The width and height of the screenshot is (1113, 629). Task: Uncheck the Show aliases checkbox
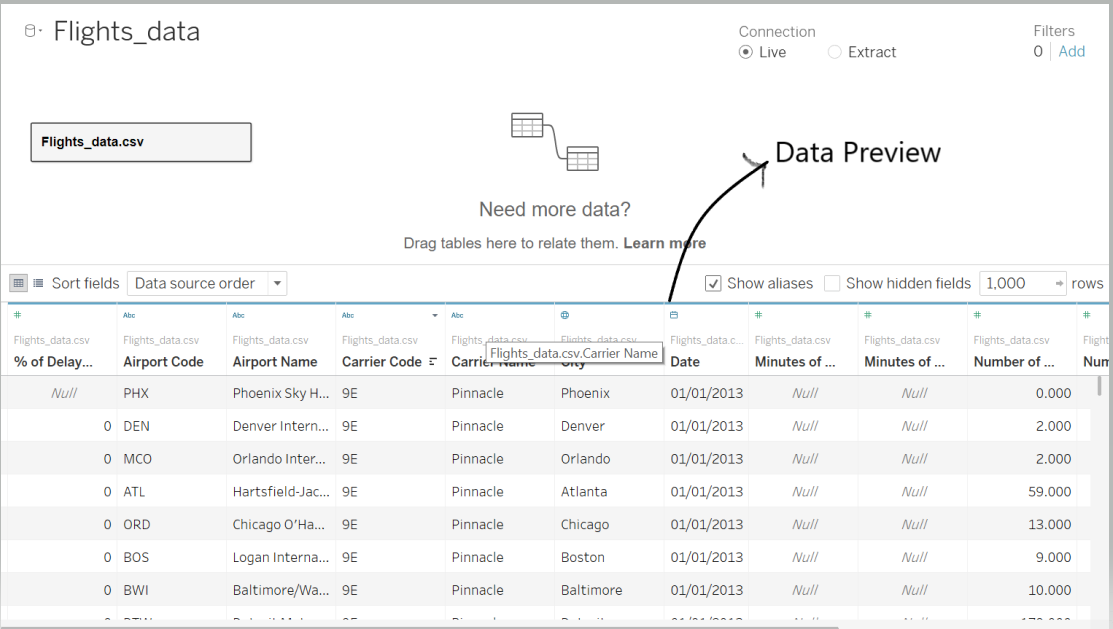tap(713, 283)
